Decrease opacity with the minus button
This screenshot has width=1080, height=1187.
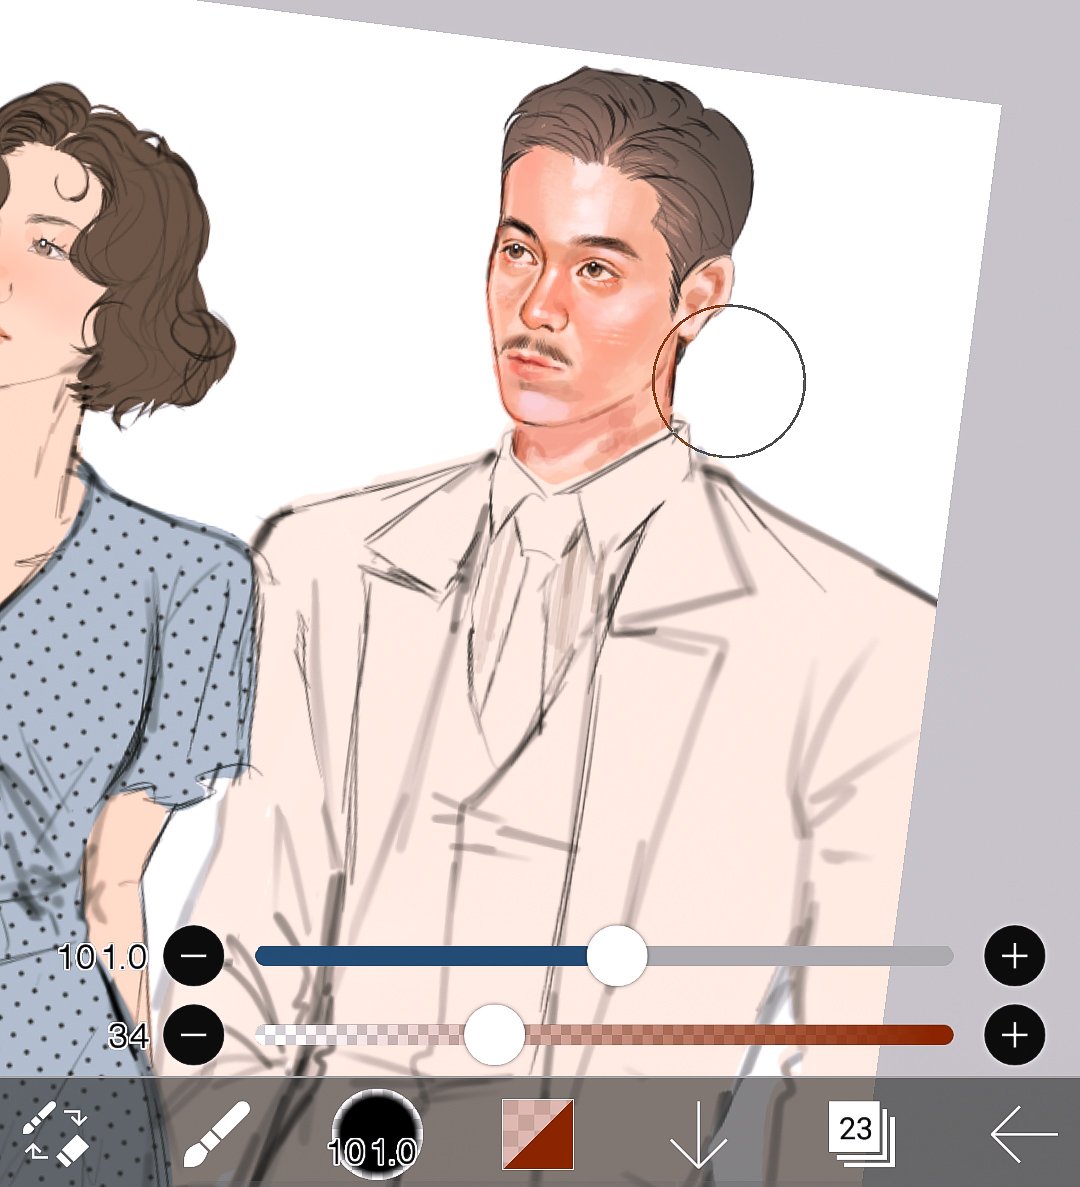click(194, 1035)
